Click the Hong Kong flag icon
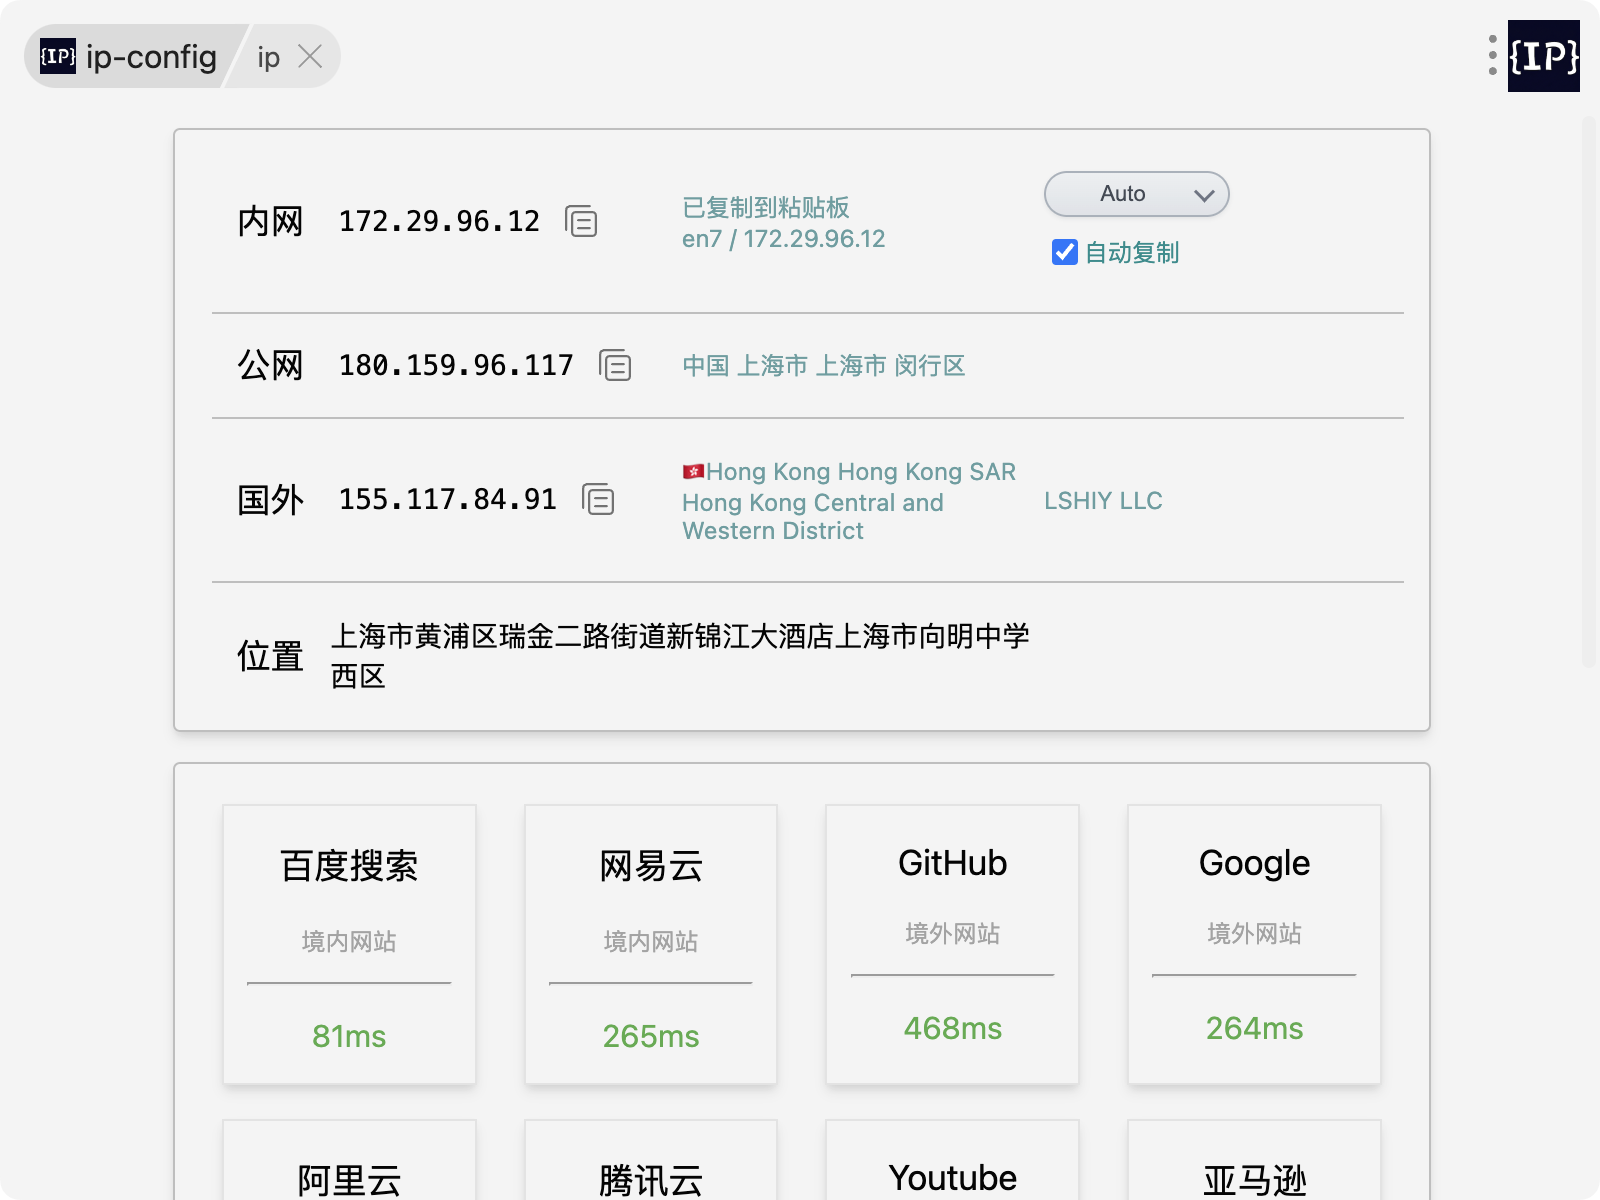The width and height of the screenshot is (1600, 1200). coord(693,471)
